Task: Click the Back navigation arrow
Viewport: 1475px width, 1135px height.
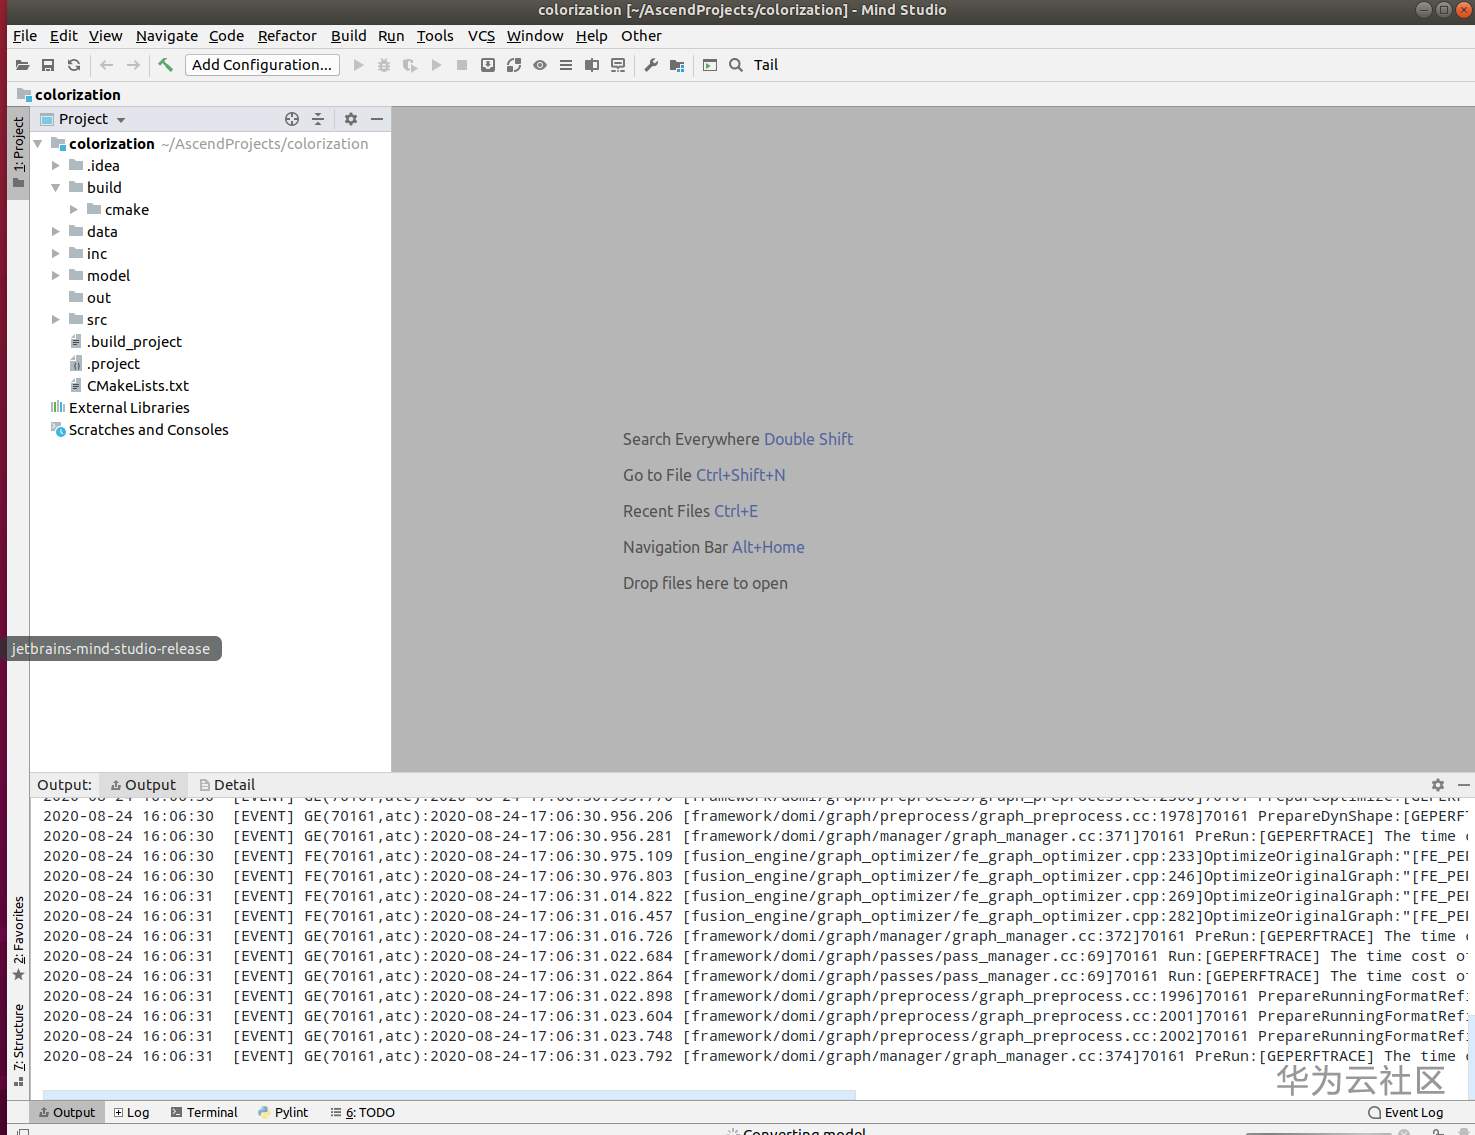Action: click(107, 65)
